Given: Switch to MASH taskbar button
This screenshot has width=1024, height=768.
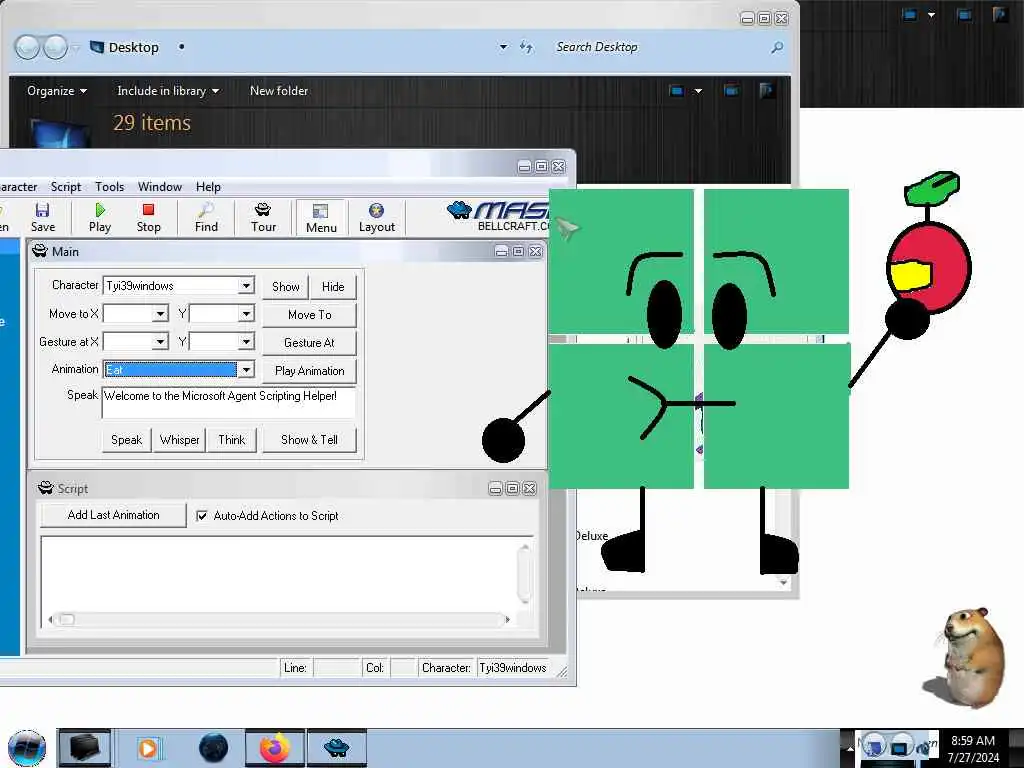Looking at the screenshot, I should click(337, 748).
